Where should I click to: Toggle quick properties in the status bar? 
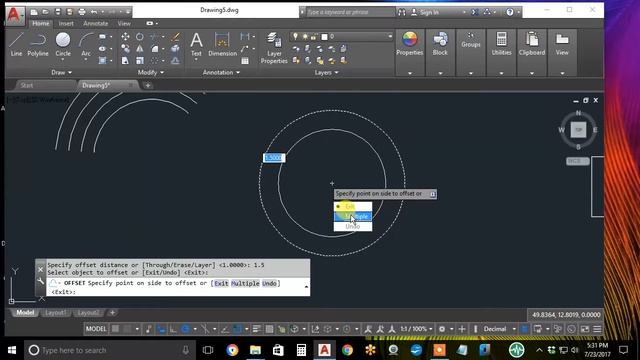point(524,329)
